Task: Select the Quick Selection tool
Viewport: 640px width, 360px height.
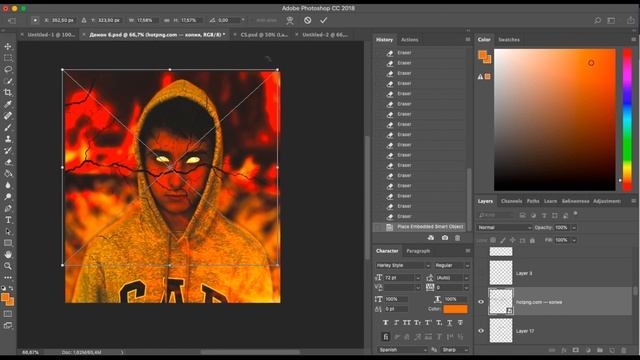Action: [8, 81]
